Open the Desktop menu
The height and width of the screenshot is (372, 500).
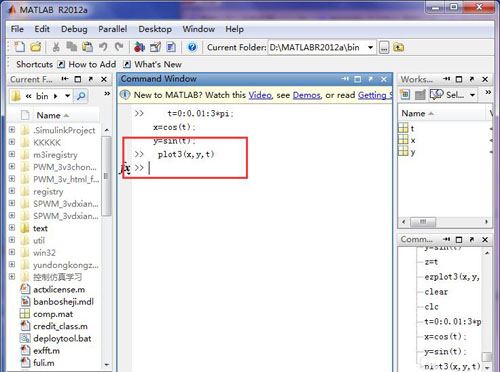pyautogui.click(x=155, y=29)
